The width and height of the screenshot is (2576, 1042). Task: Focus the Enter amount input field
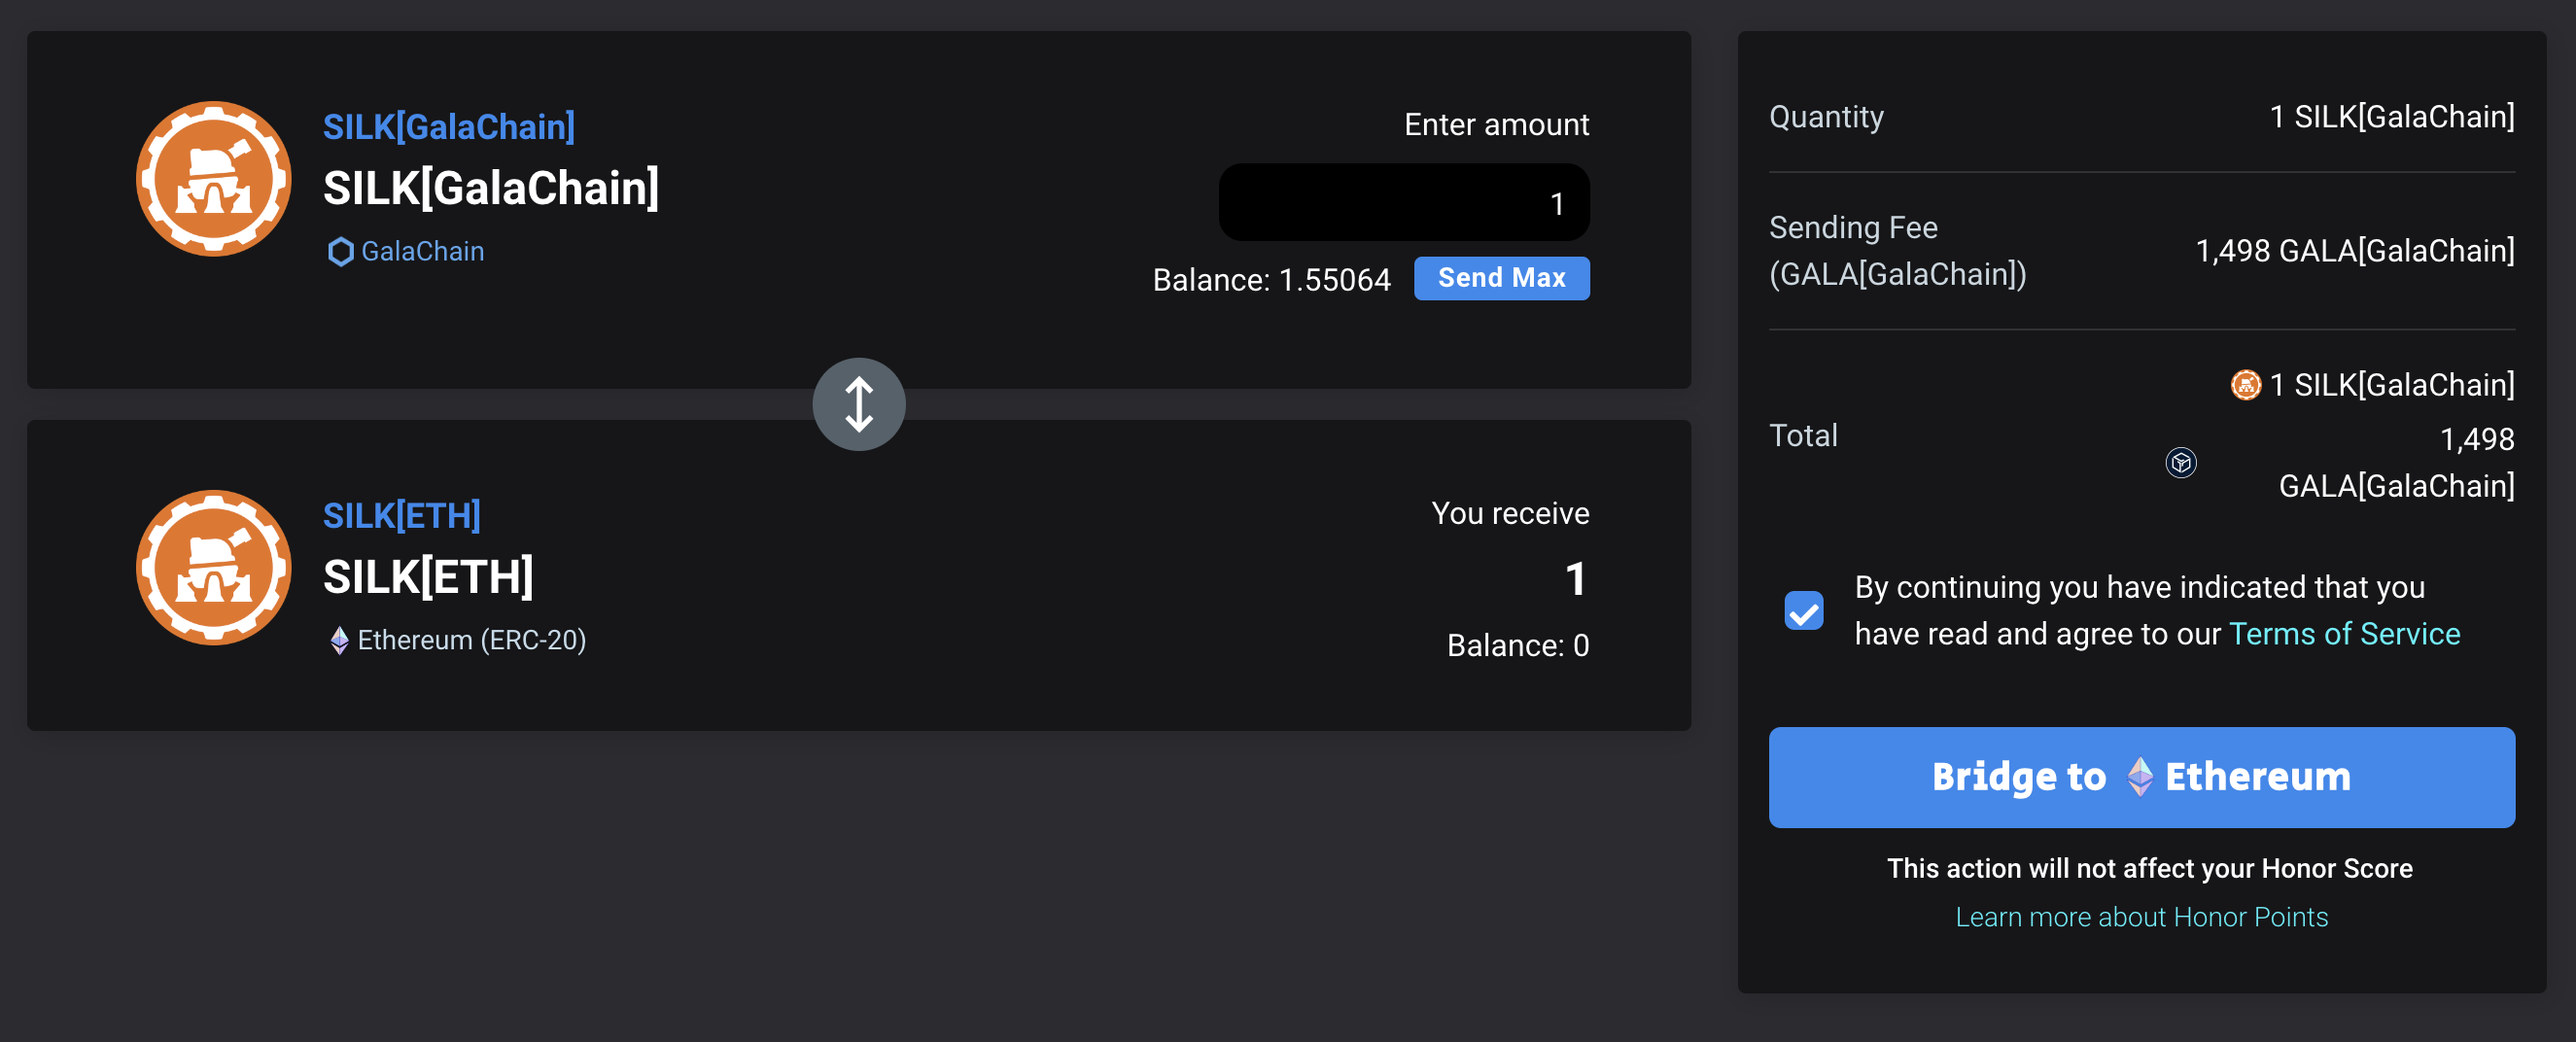[x=1403, y=202]
